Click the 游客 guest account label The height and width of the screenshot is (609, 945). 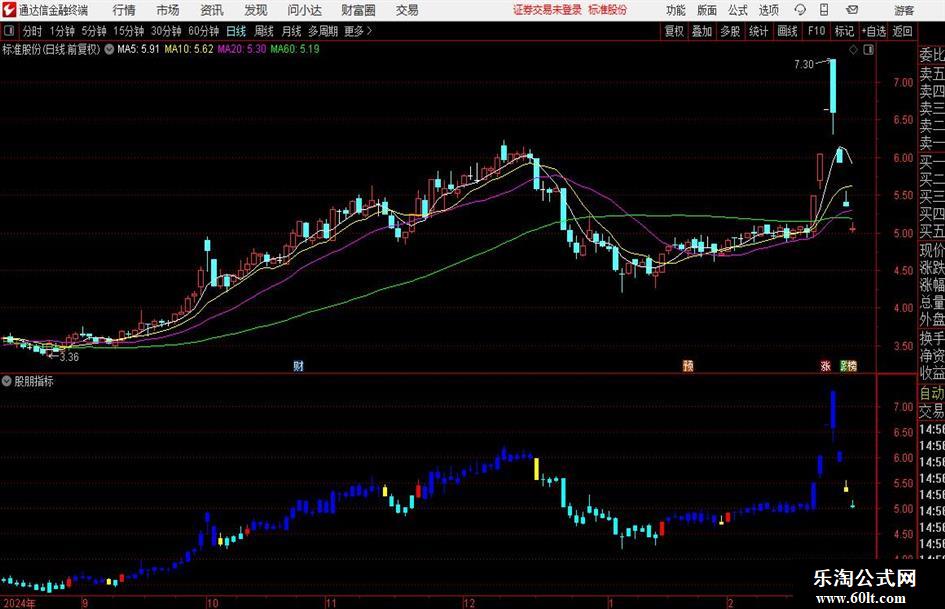click(x=904, y=10)
